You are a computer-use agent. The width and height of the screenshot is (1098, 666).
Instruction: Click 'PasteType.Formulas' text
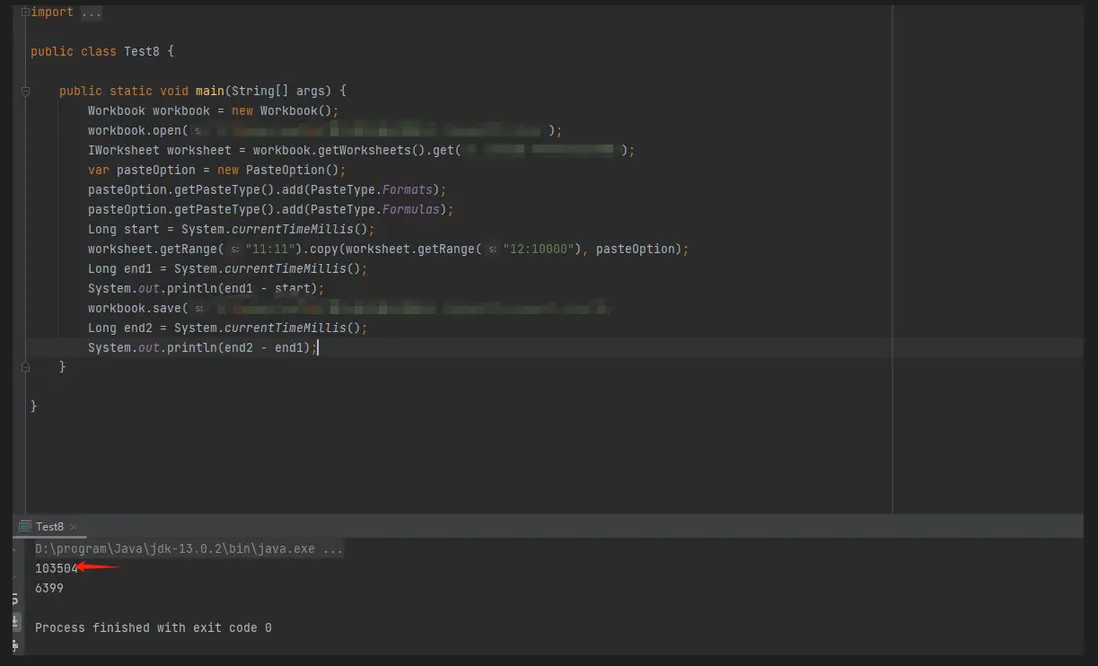[375, 209]
